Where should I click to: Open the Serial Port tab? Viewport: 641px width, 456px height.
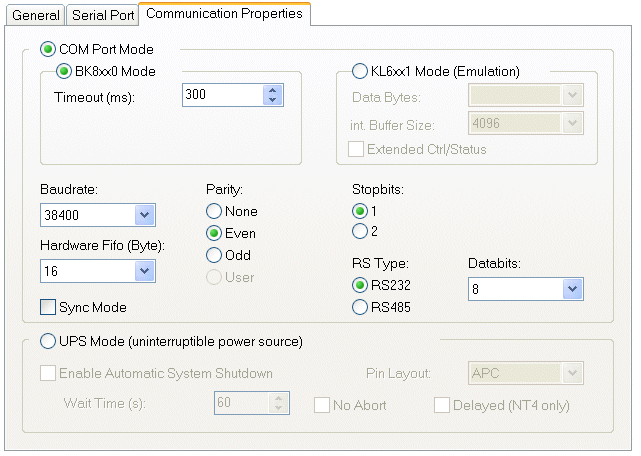(102, 15)
